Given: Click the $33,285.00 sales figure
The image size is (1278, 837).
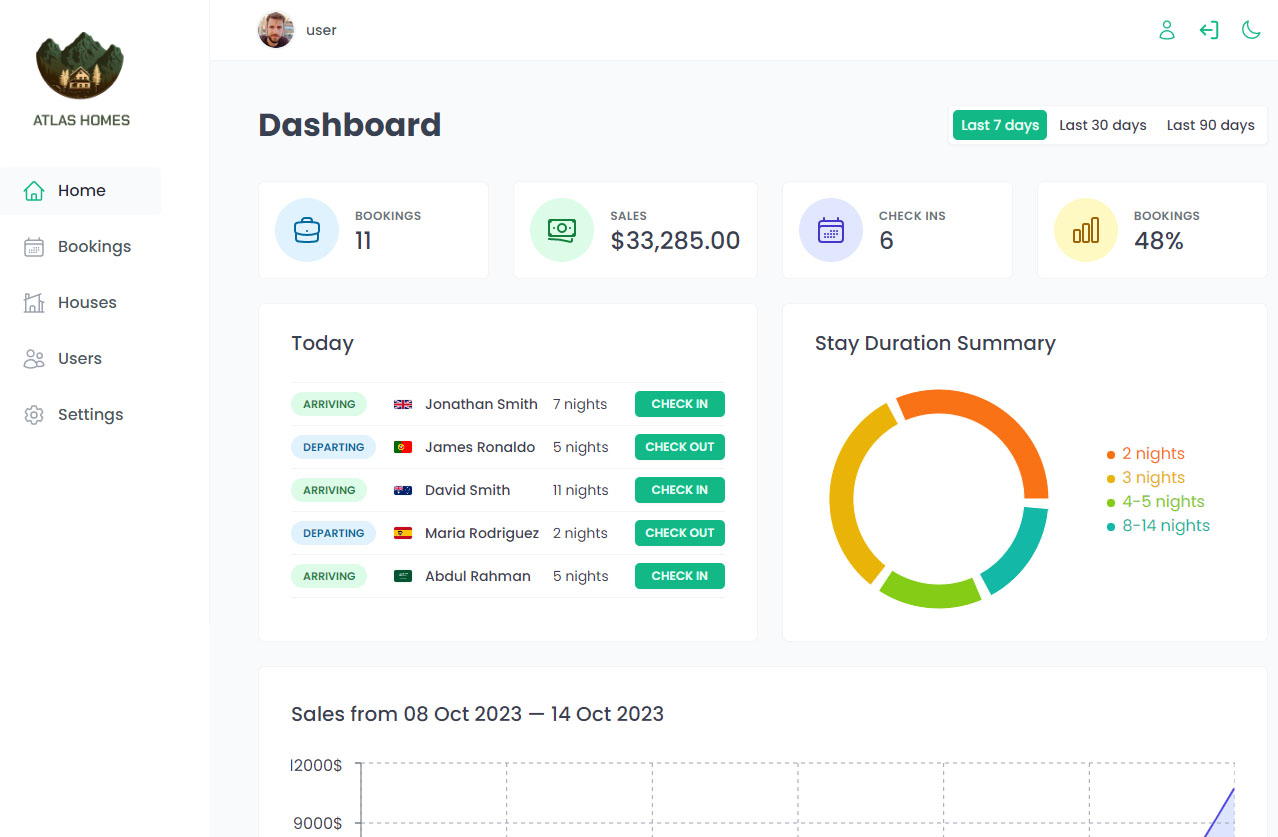Looking at the screenshot, I should 676,241.
